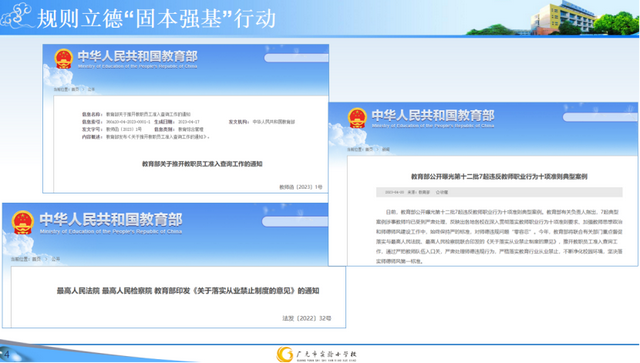Click the national emblem on the 从业禁止制度 notice page
This screenshot has width=640, height=363.
click(22, 223)
